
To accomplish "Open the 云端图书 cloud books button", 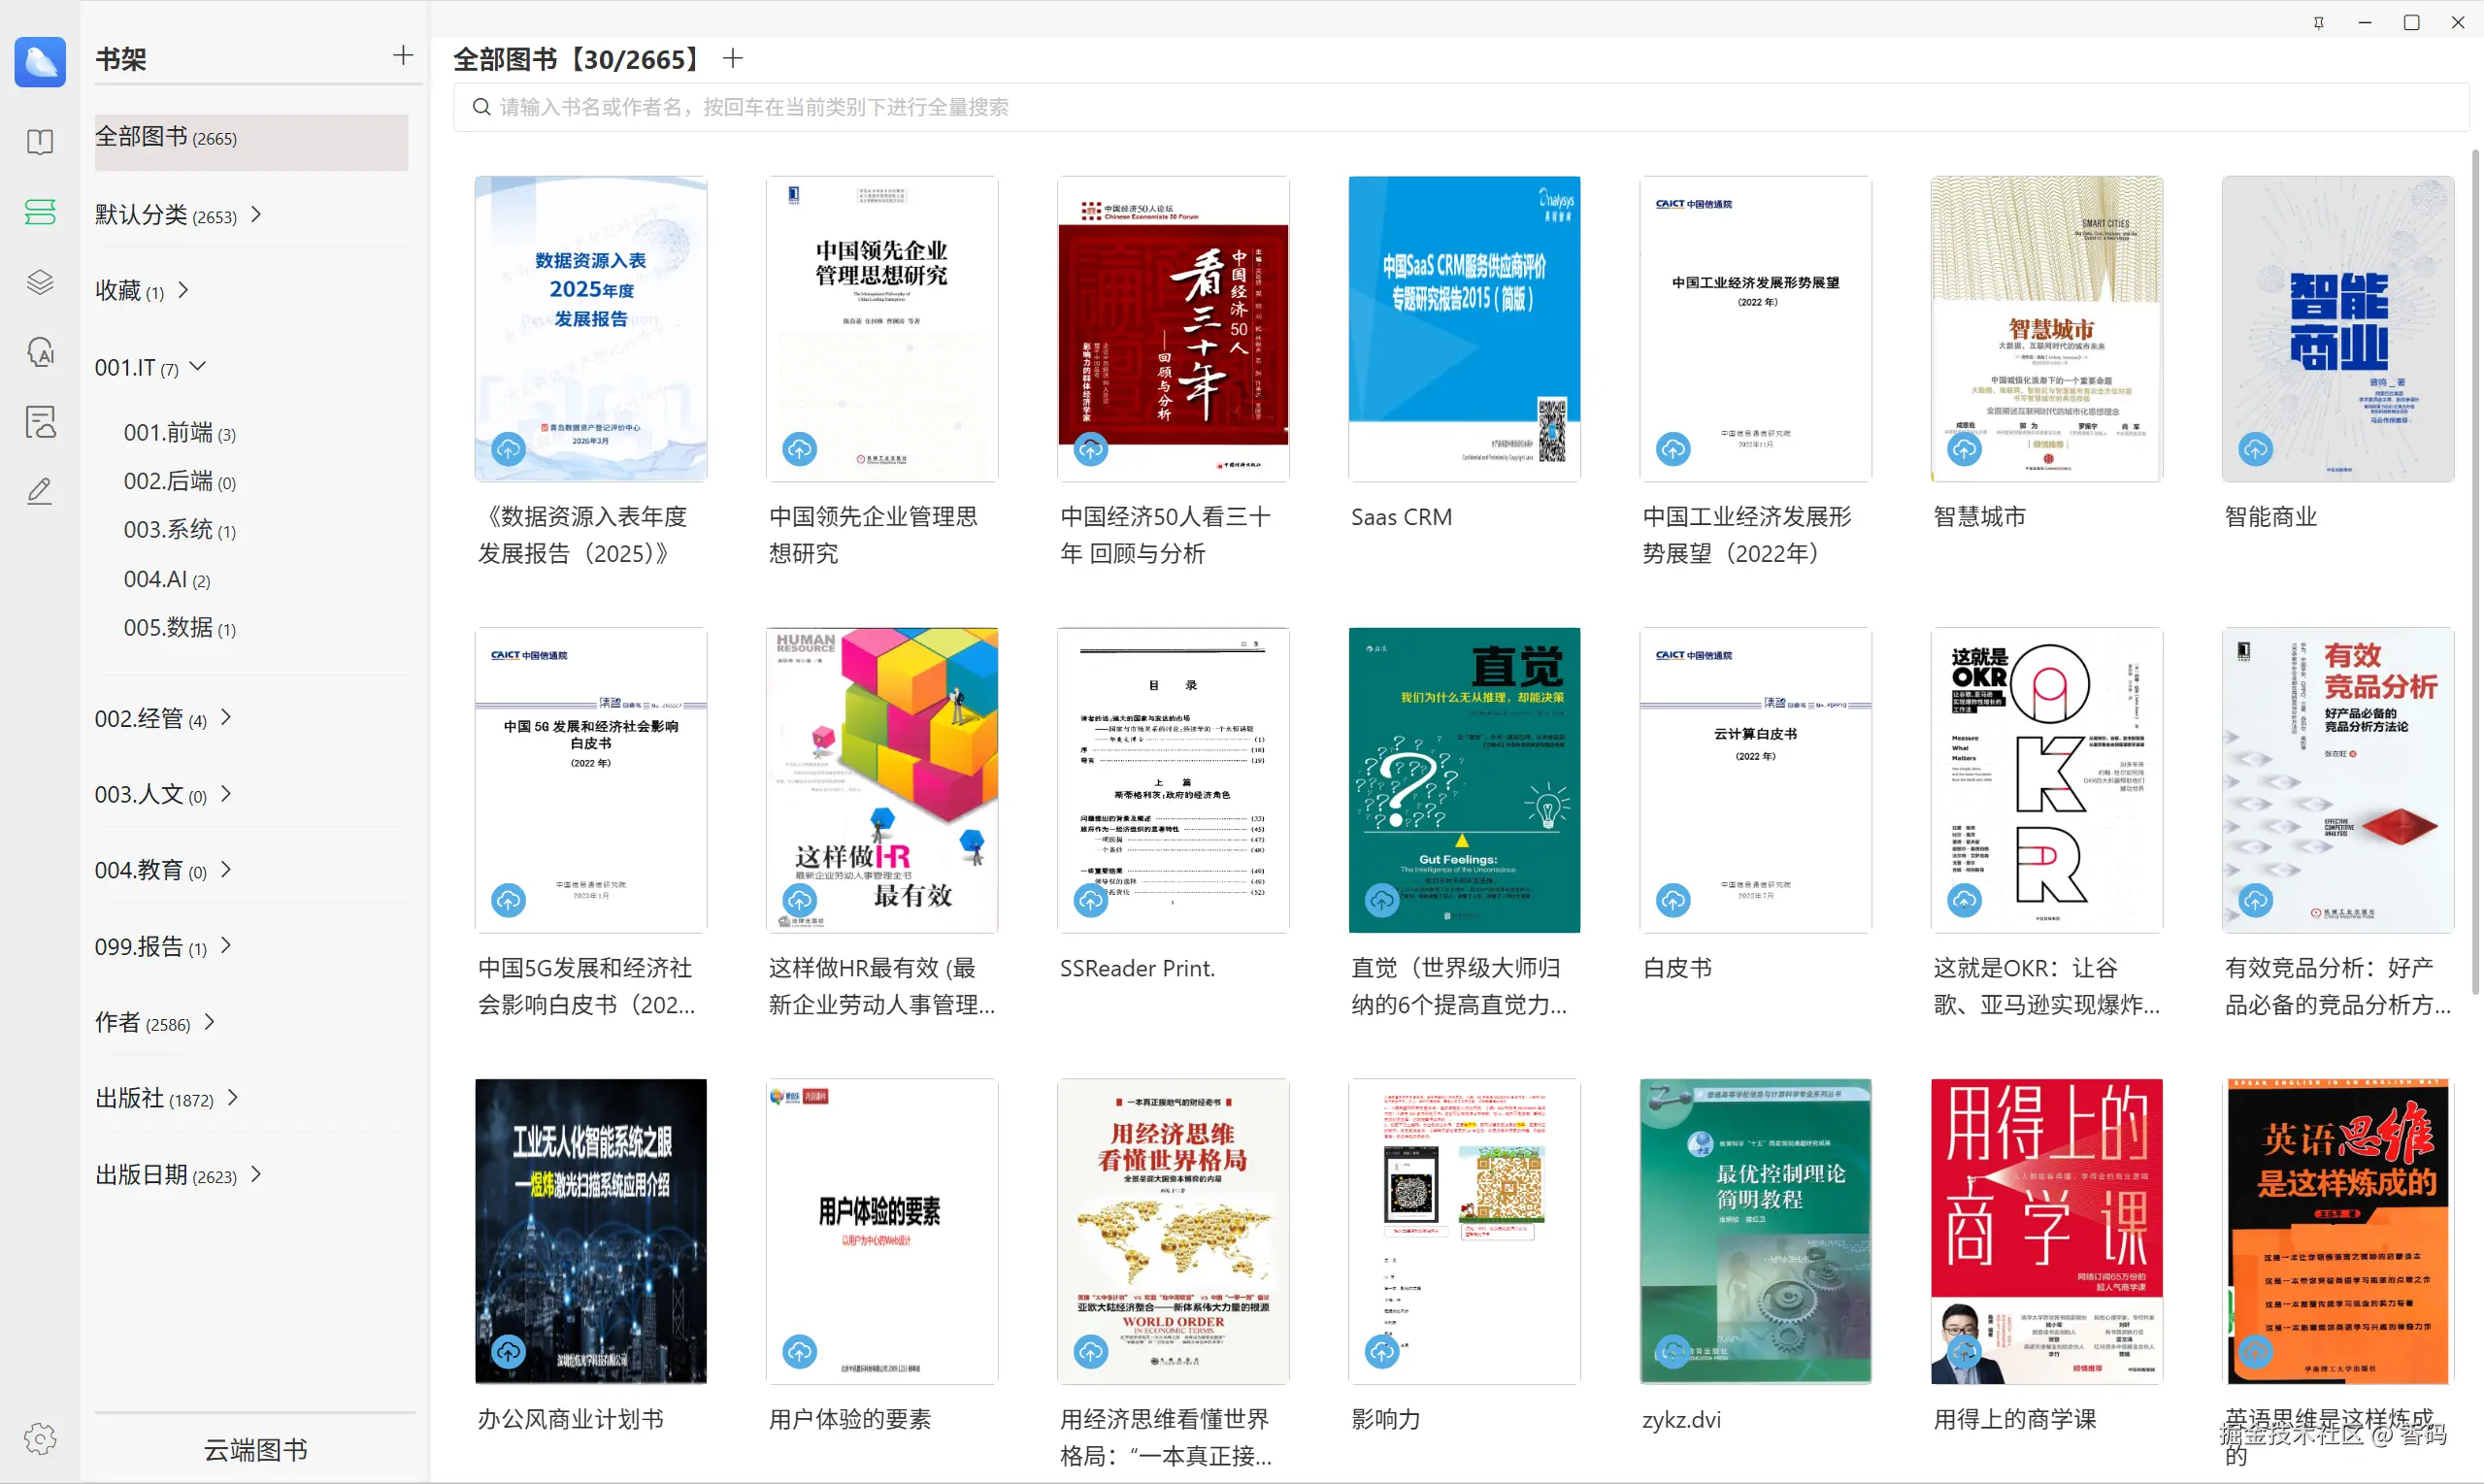I will point(255,1449).
